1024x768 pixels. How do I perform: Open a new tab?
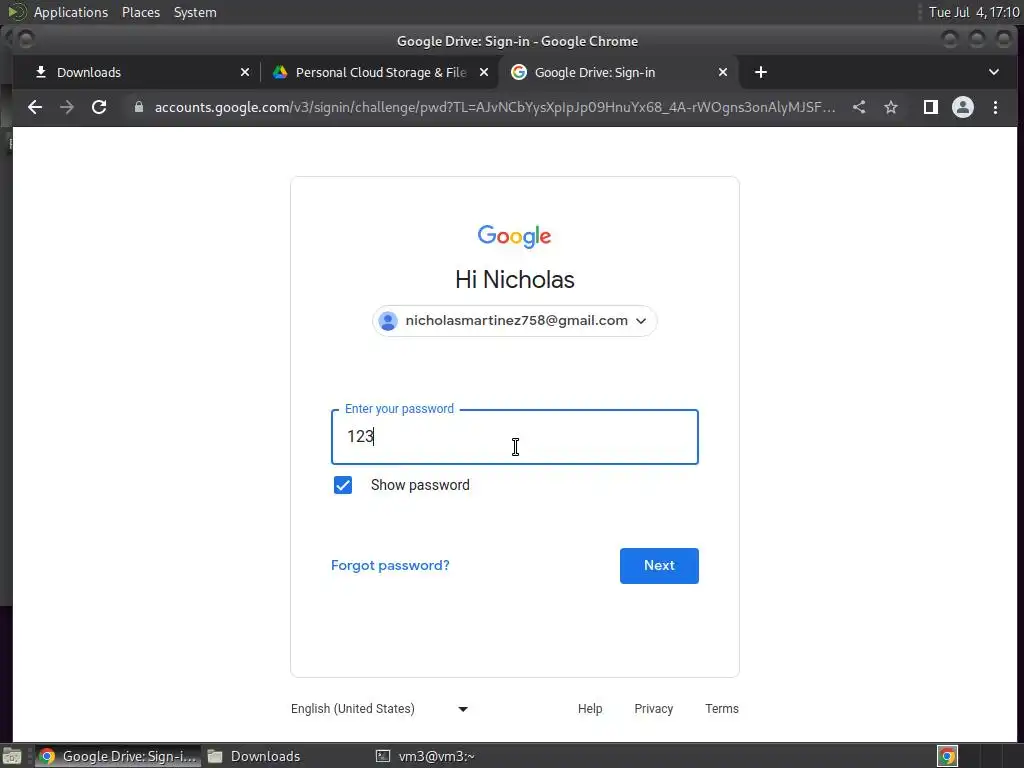pos(761,72)
